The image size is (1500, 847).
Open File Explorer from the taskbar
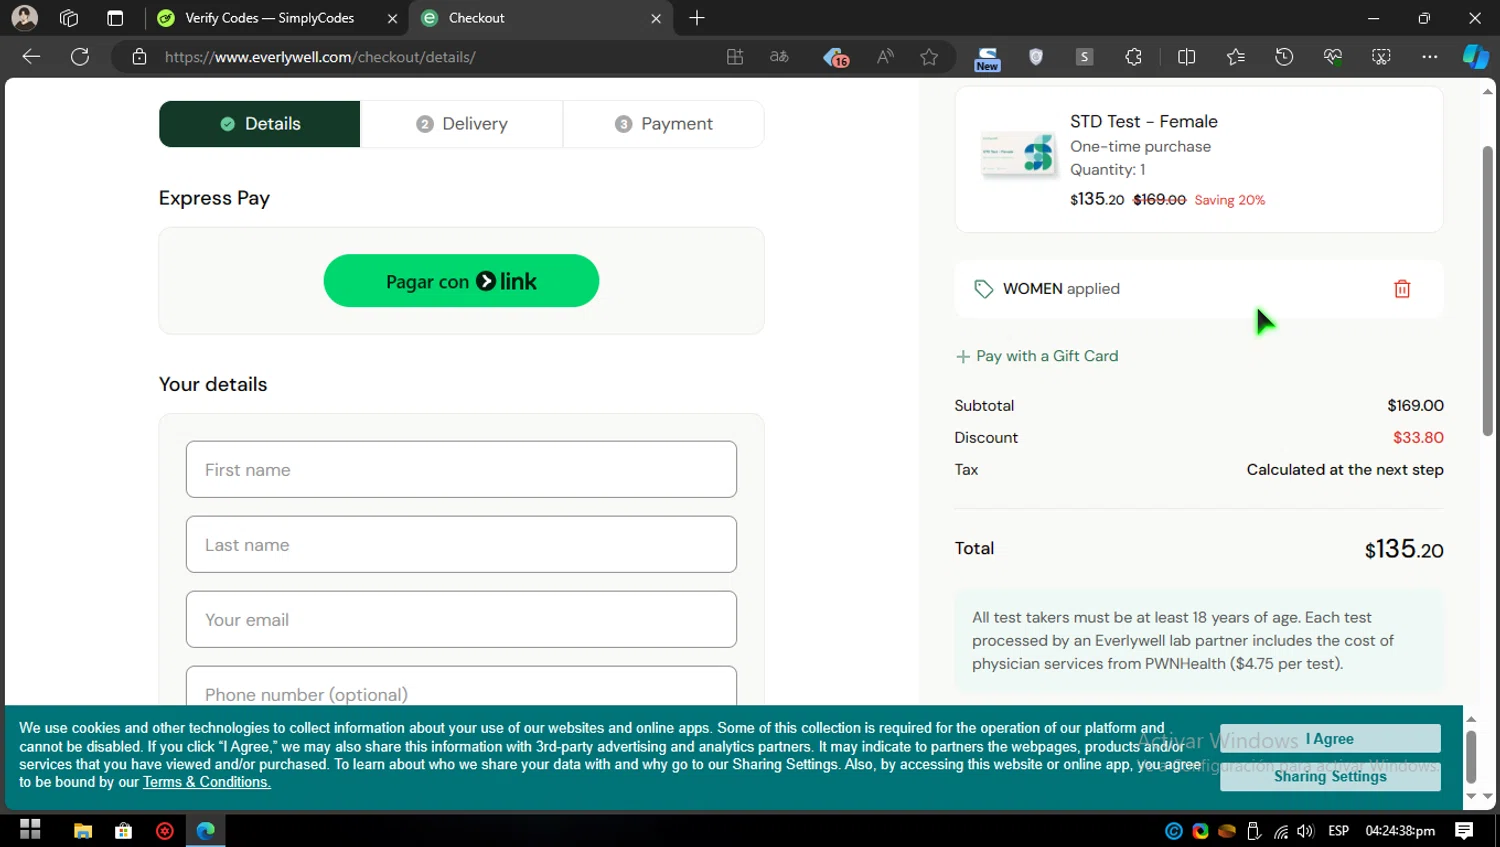[x=83, y=830]
